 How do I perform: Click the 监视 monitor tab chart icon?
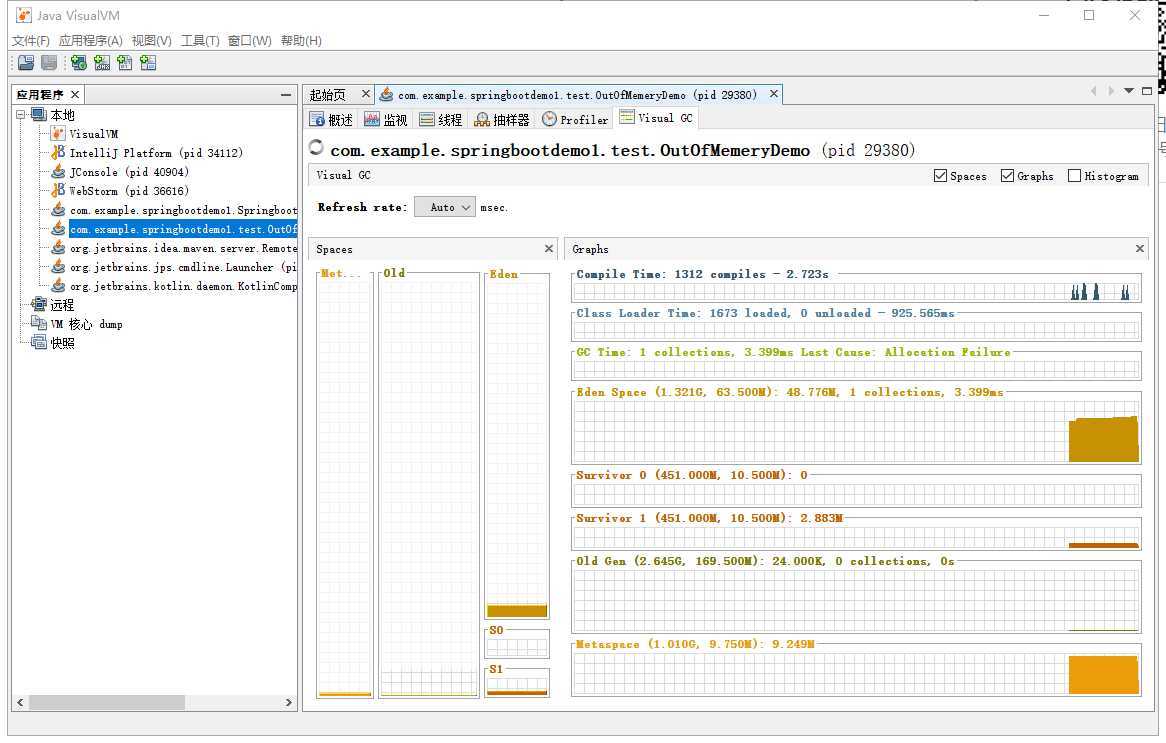[x=372, y=119]
